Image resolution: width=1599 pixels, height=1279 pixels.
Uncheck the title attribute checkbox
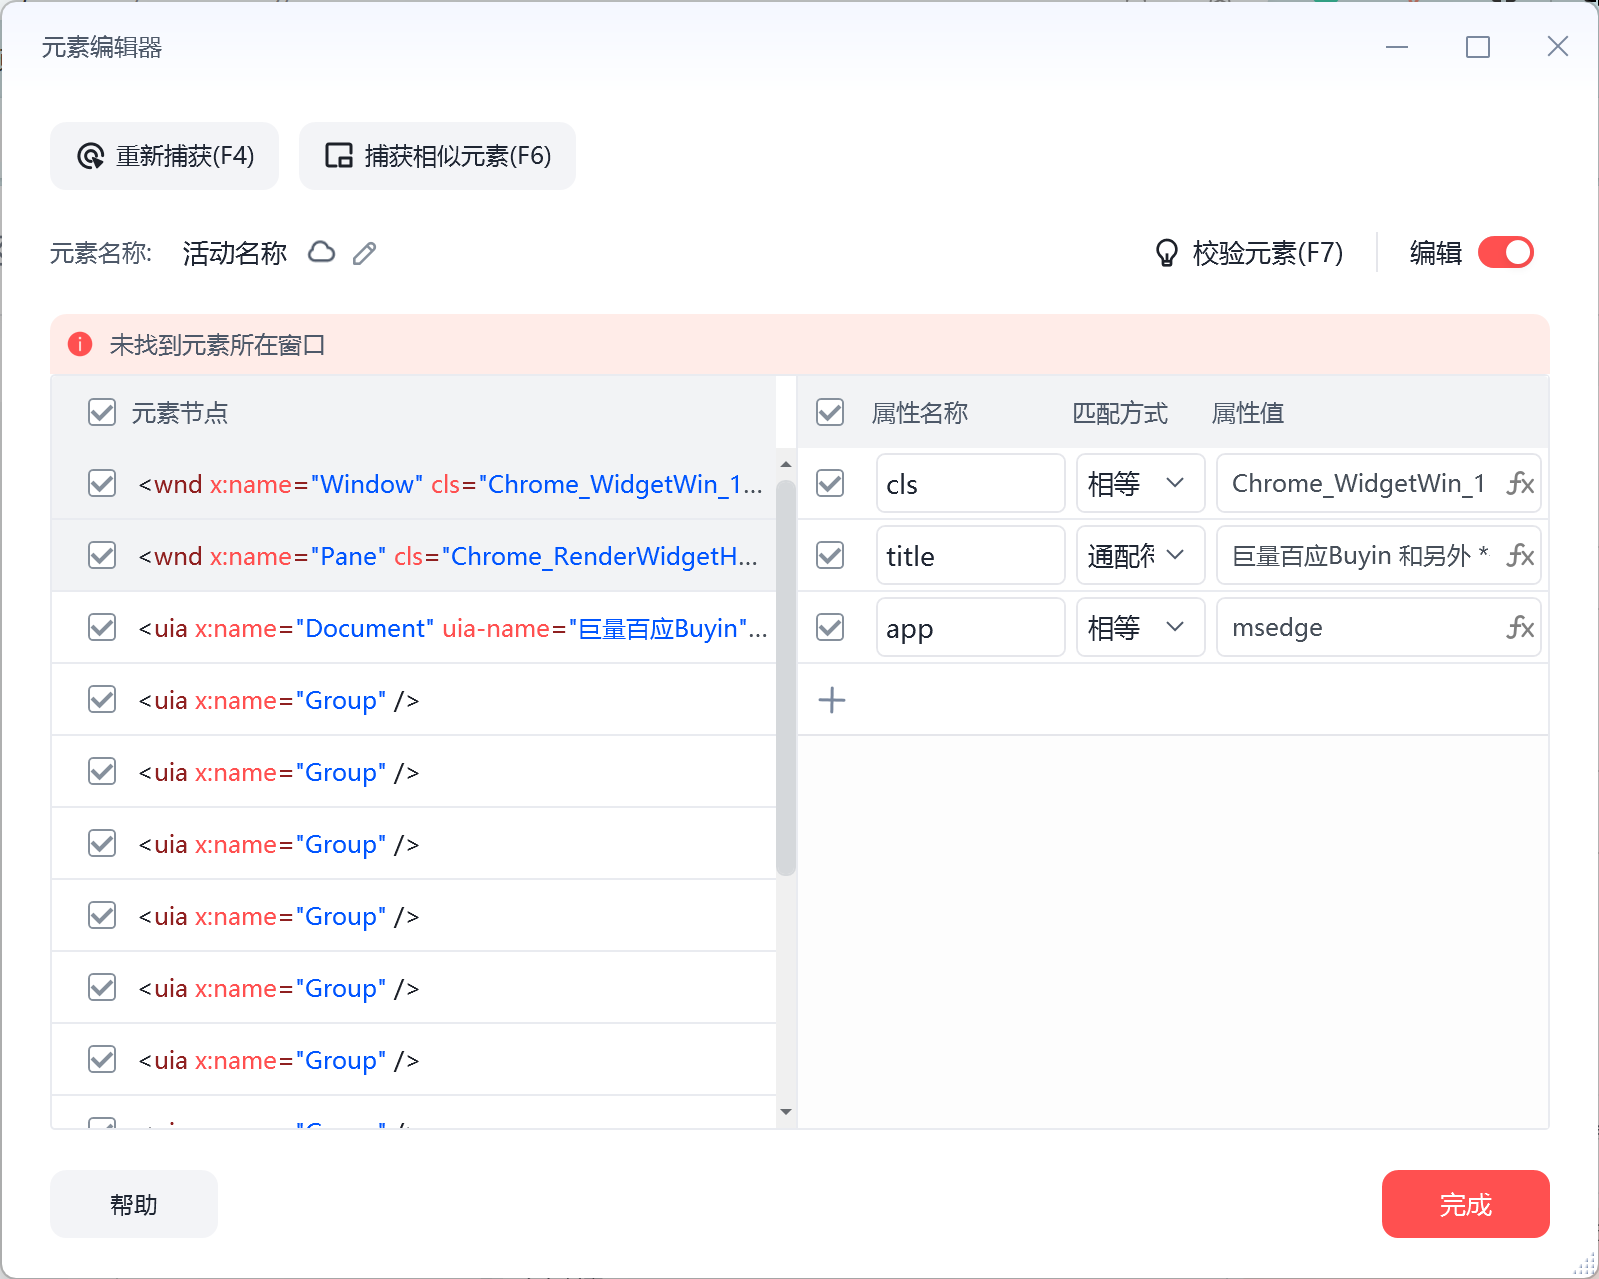[830, 556]
